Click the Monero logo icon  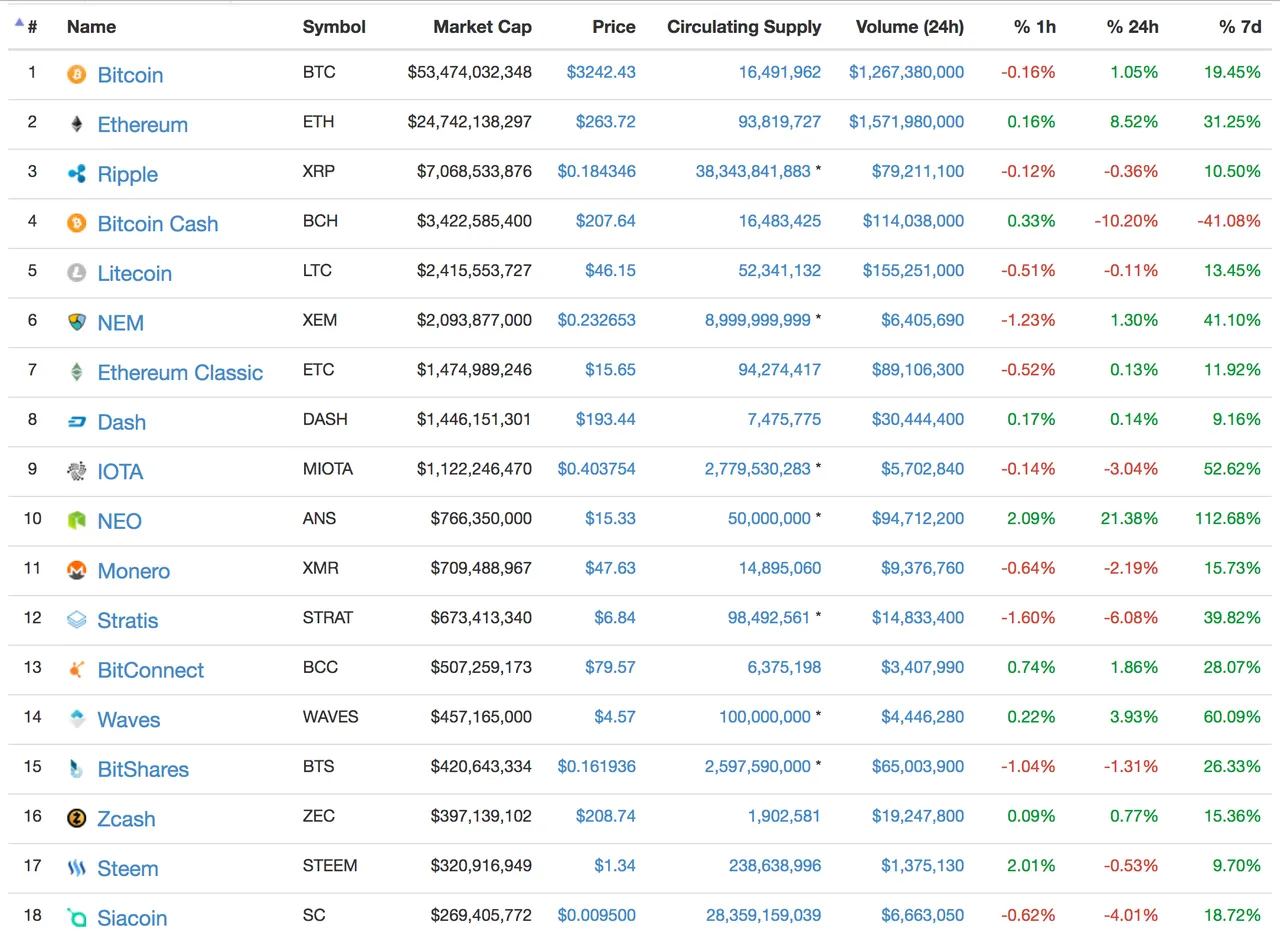(x=77, y=570)
